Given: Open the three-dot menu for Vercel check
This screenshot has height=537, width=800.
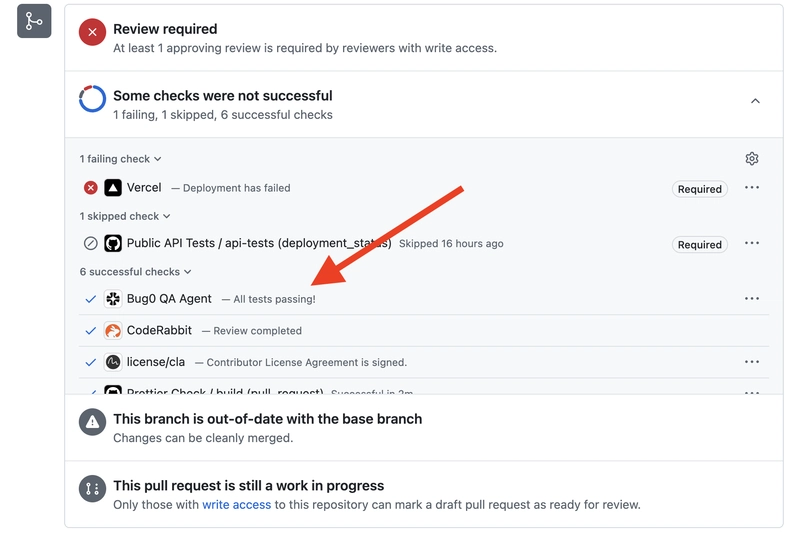Looking at the screenshot, I should (752, 188).
